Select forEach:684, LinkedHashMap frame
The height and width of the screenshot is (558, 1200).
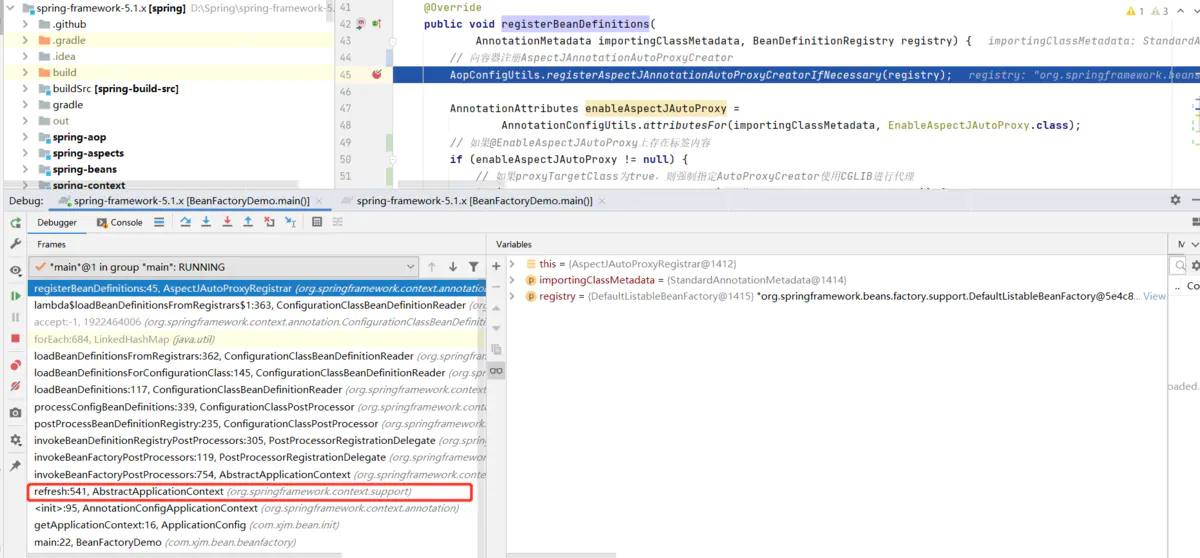pos(257,339)
